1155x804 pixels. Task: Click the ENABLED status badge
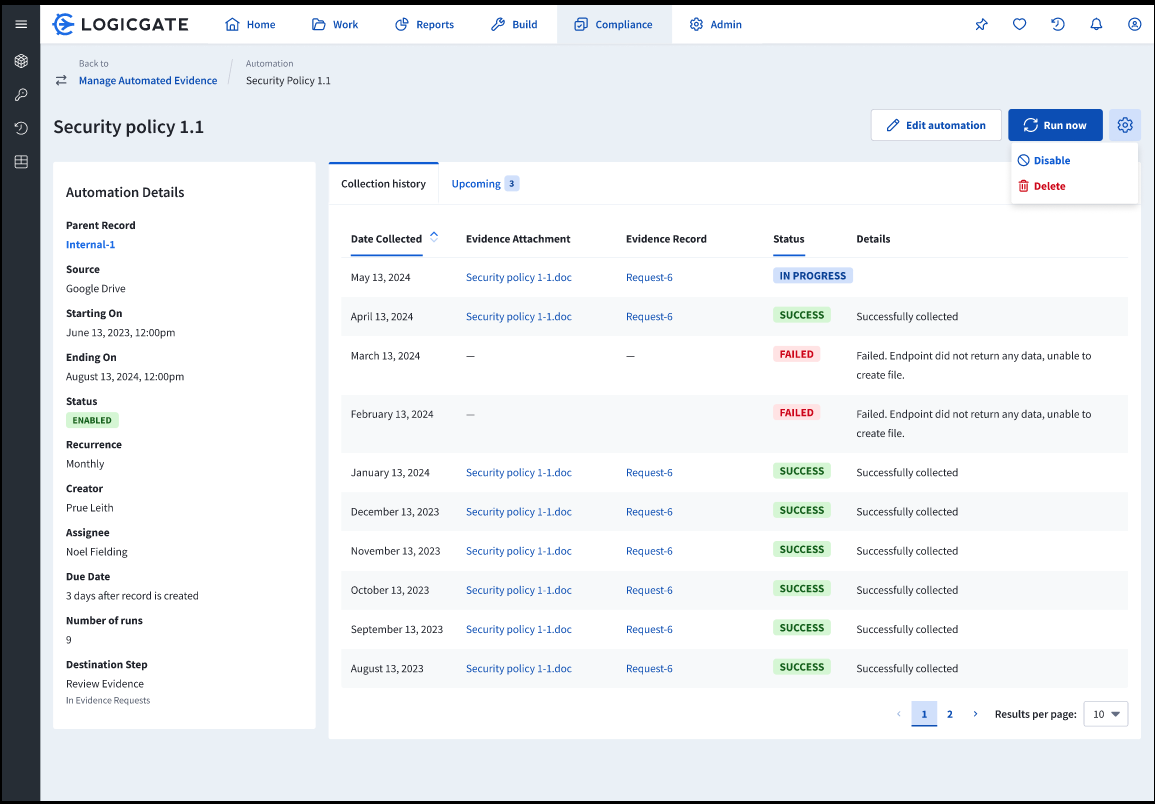92,421
